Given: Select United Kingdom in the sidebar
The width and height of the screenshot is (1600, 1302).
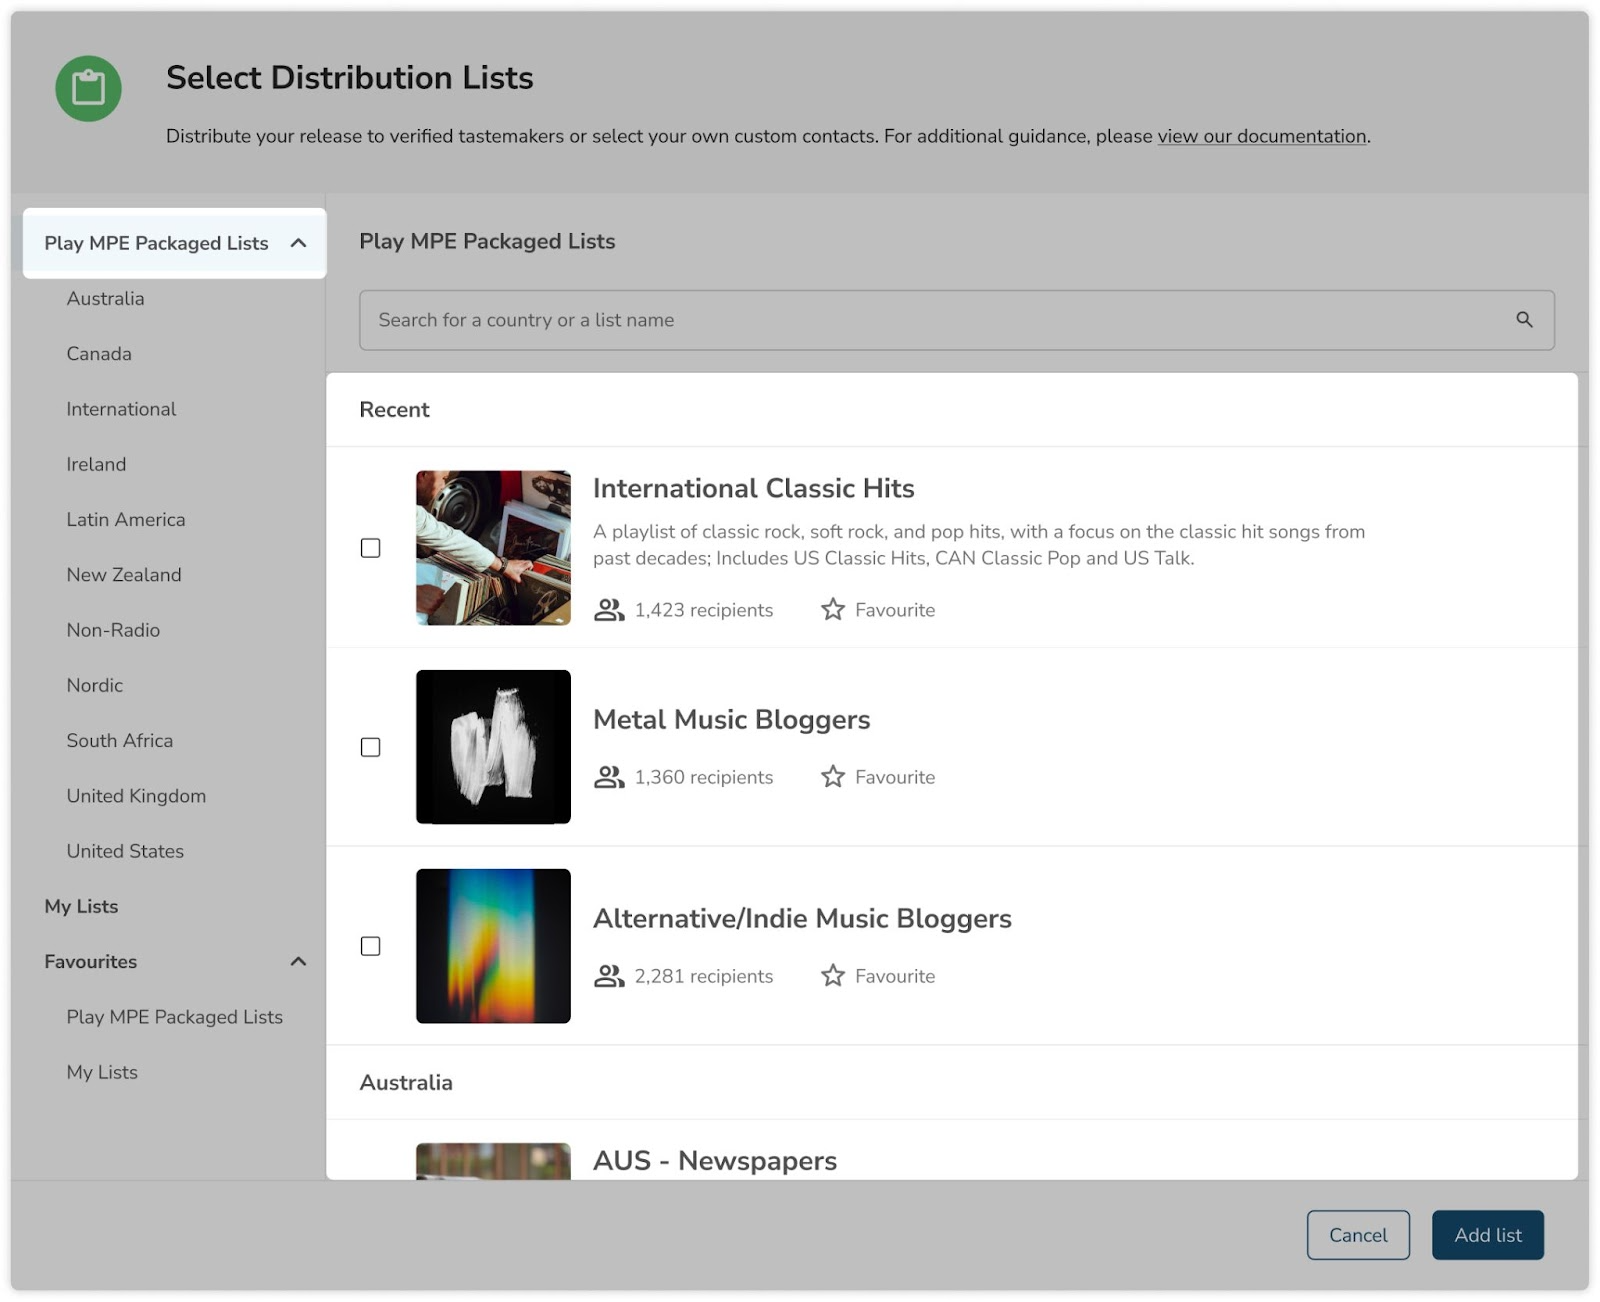Looking at the screenshot, I should point(136,796).
